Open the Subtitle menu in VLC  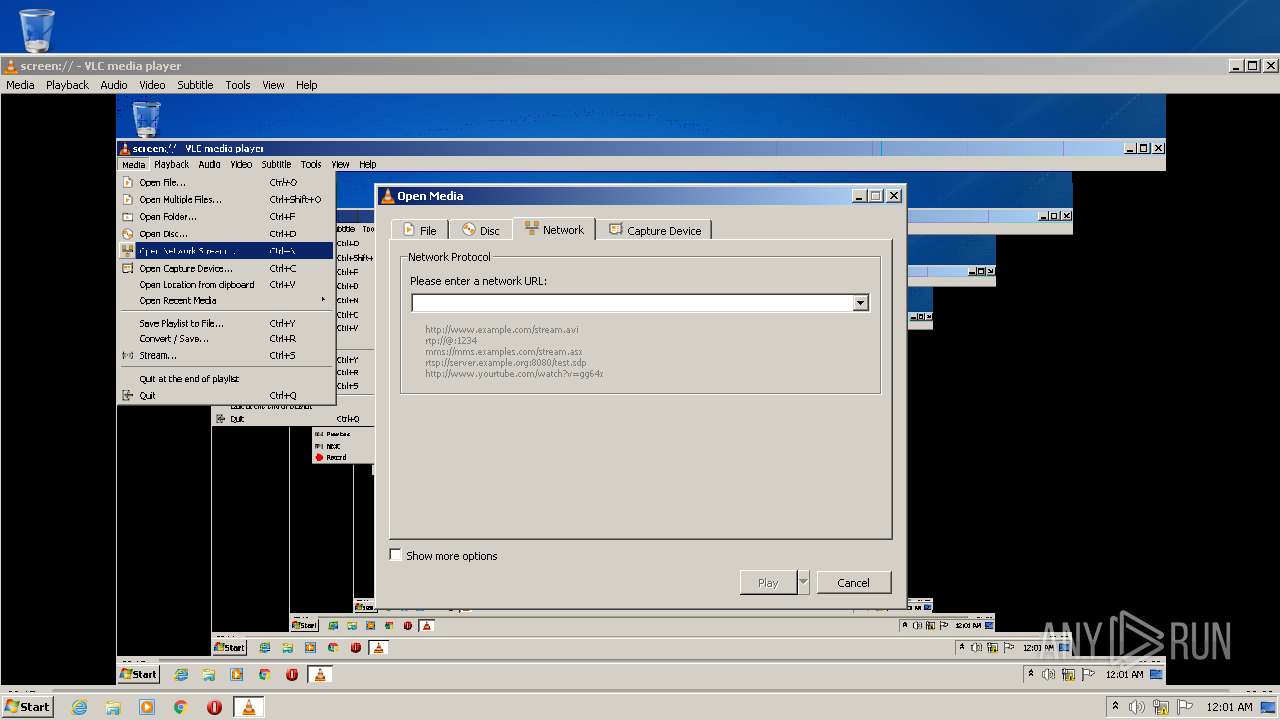(x=195, y=85)
